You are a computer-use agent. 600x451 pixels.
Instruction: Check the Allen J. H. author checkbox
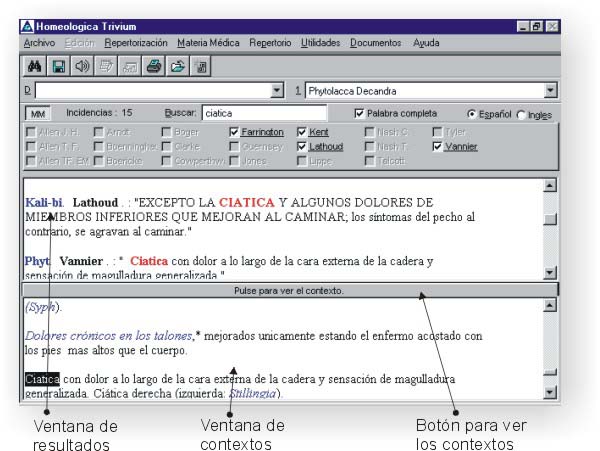click(x=31, y=132)
